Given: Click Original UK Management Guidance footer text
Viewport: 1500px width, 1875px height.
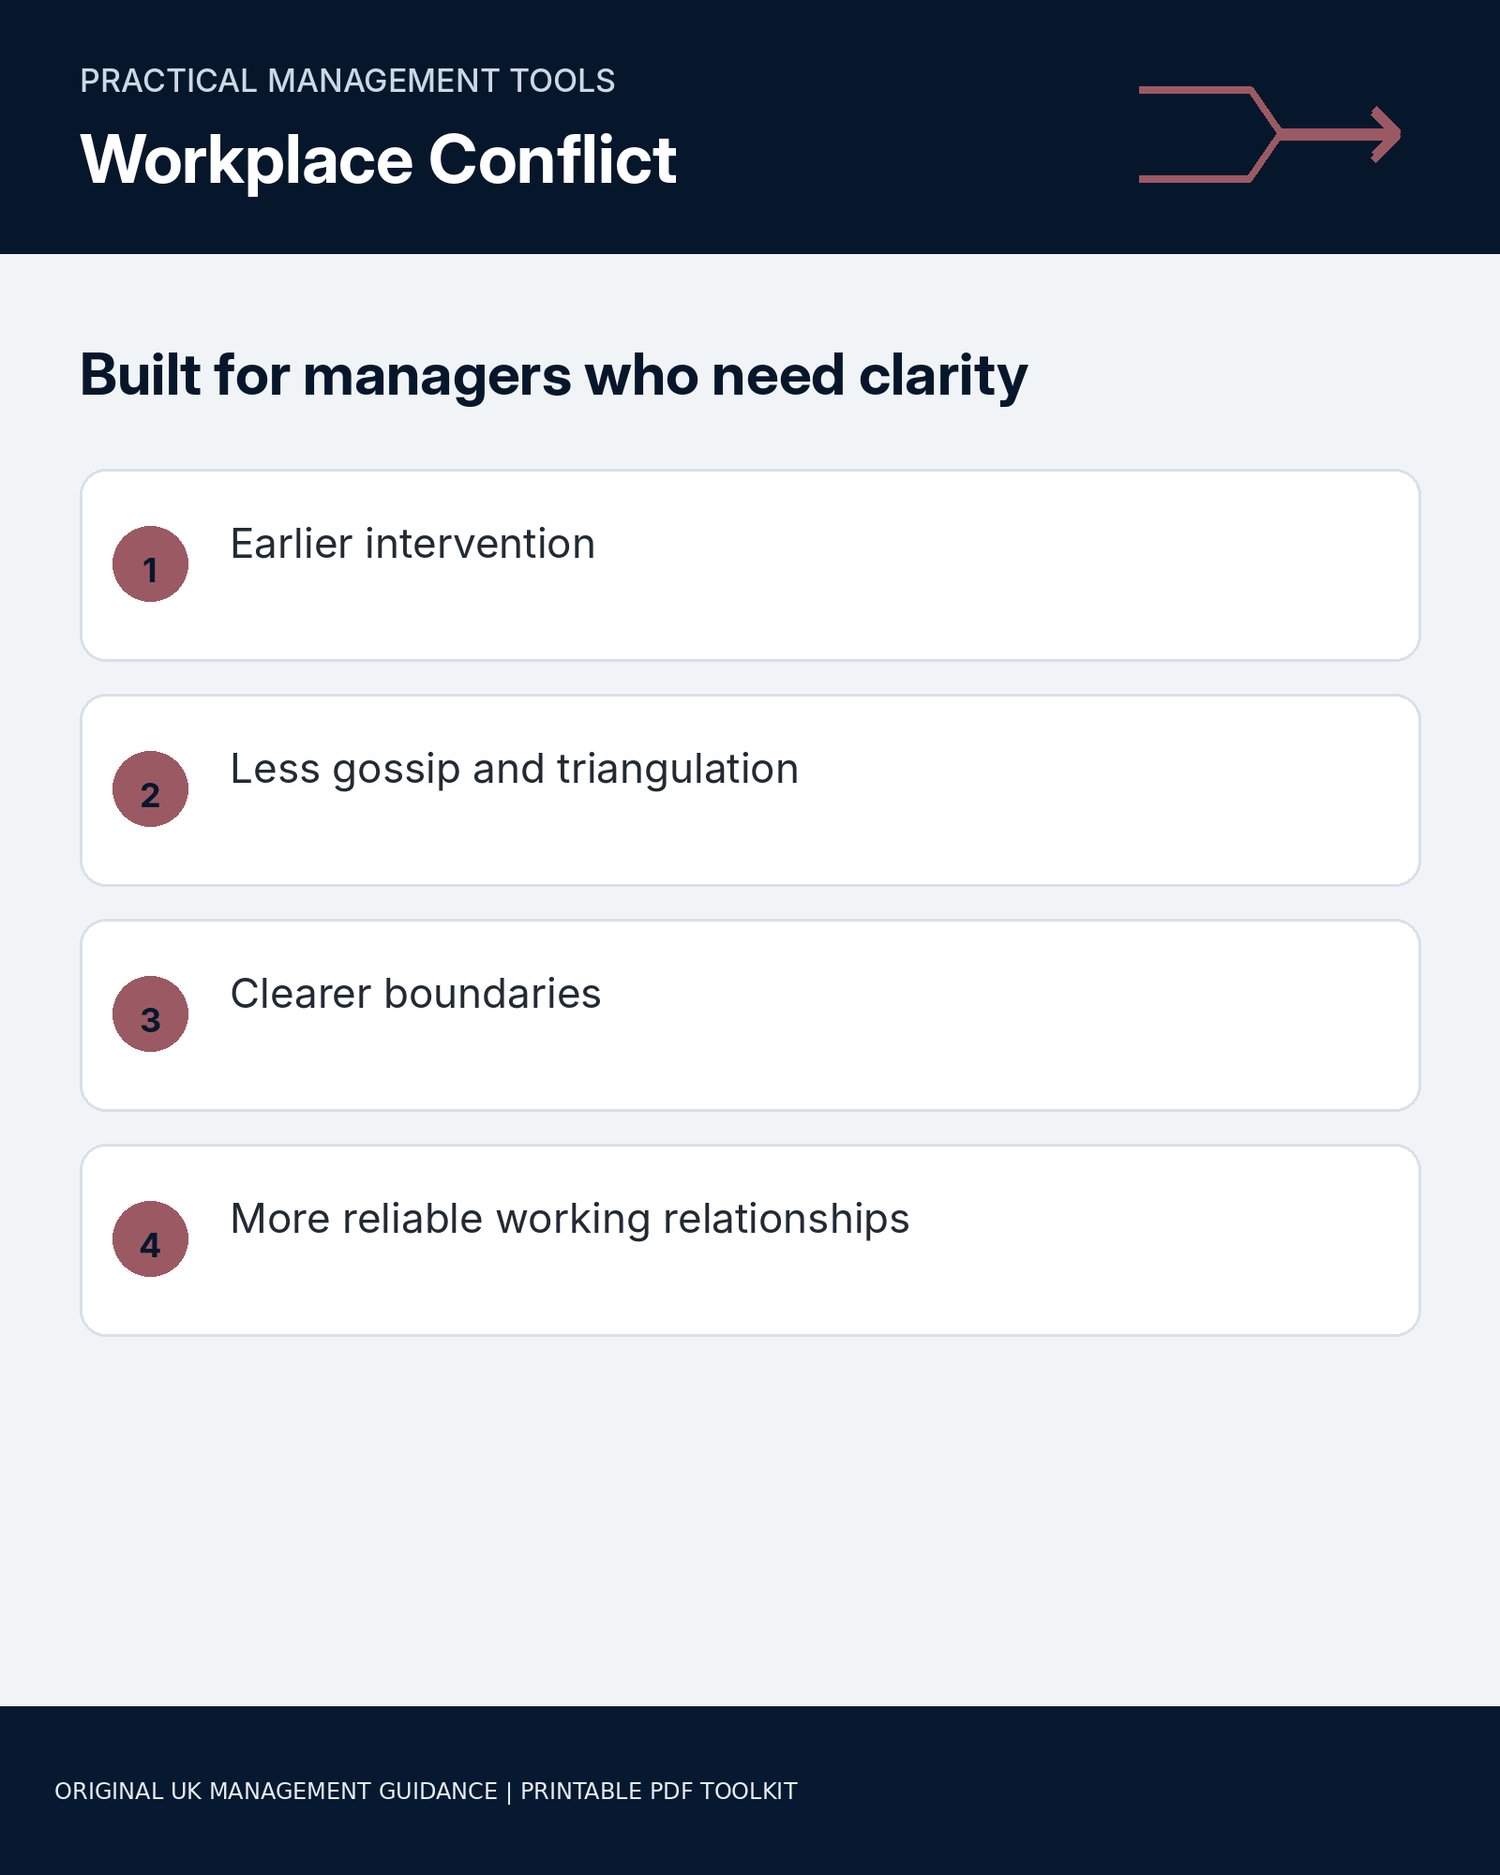Looking at the screenshot, I should (x=276, y=1791).
